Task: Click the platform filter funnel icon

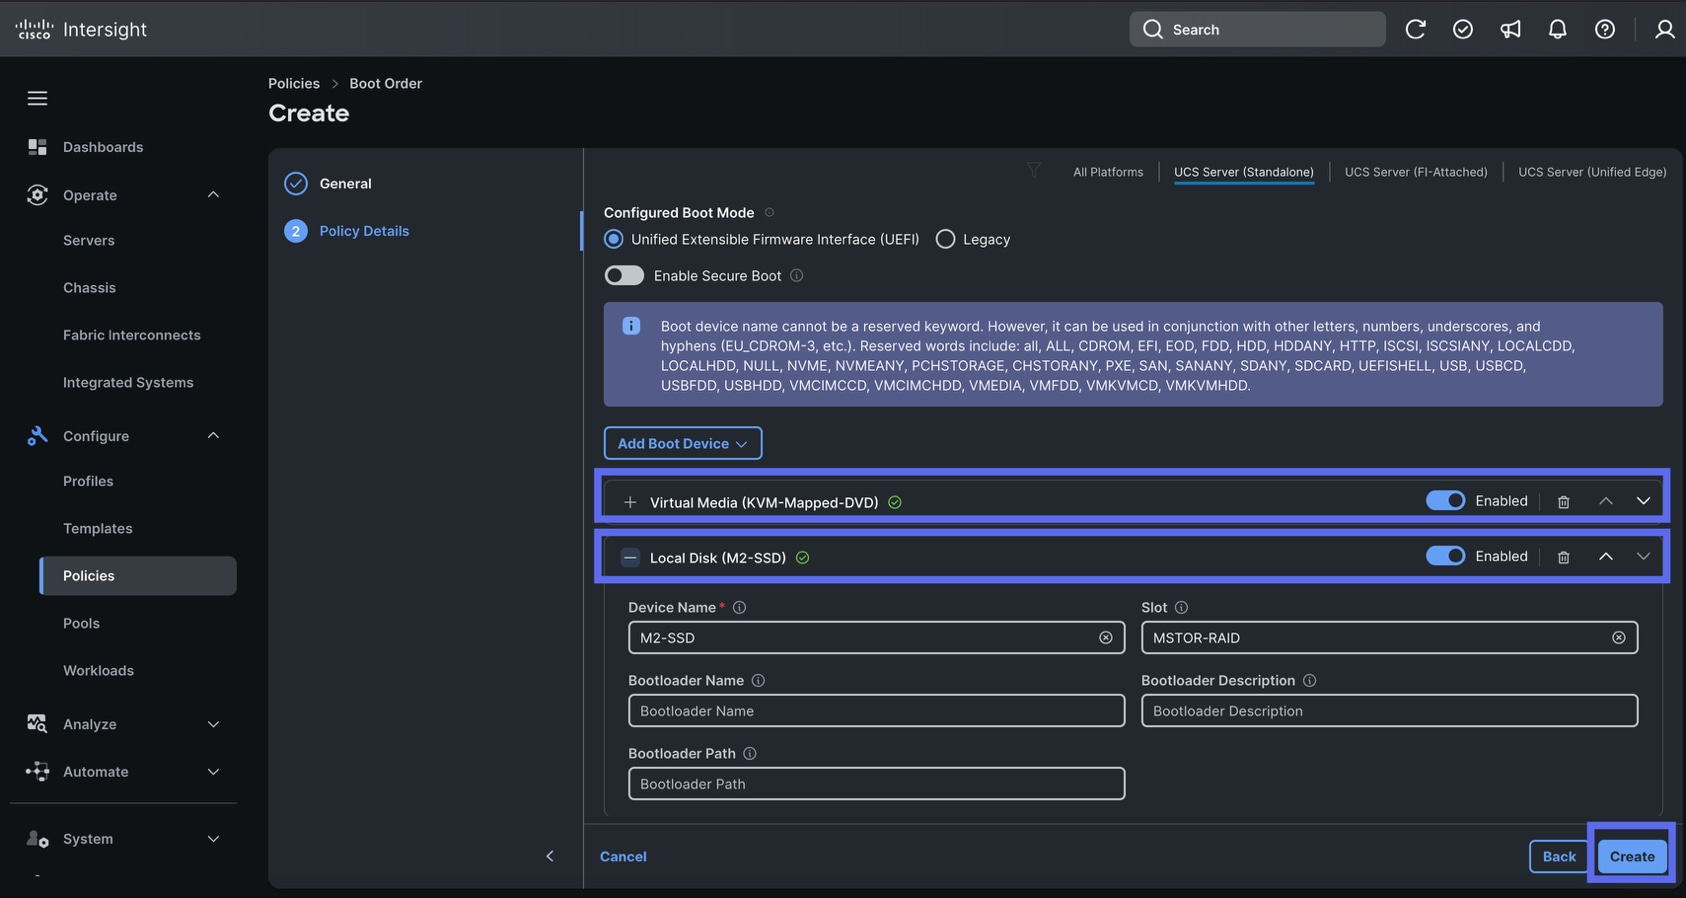Action: [1034, 170]
